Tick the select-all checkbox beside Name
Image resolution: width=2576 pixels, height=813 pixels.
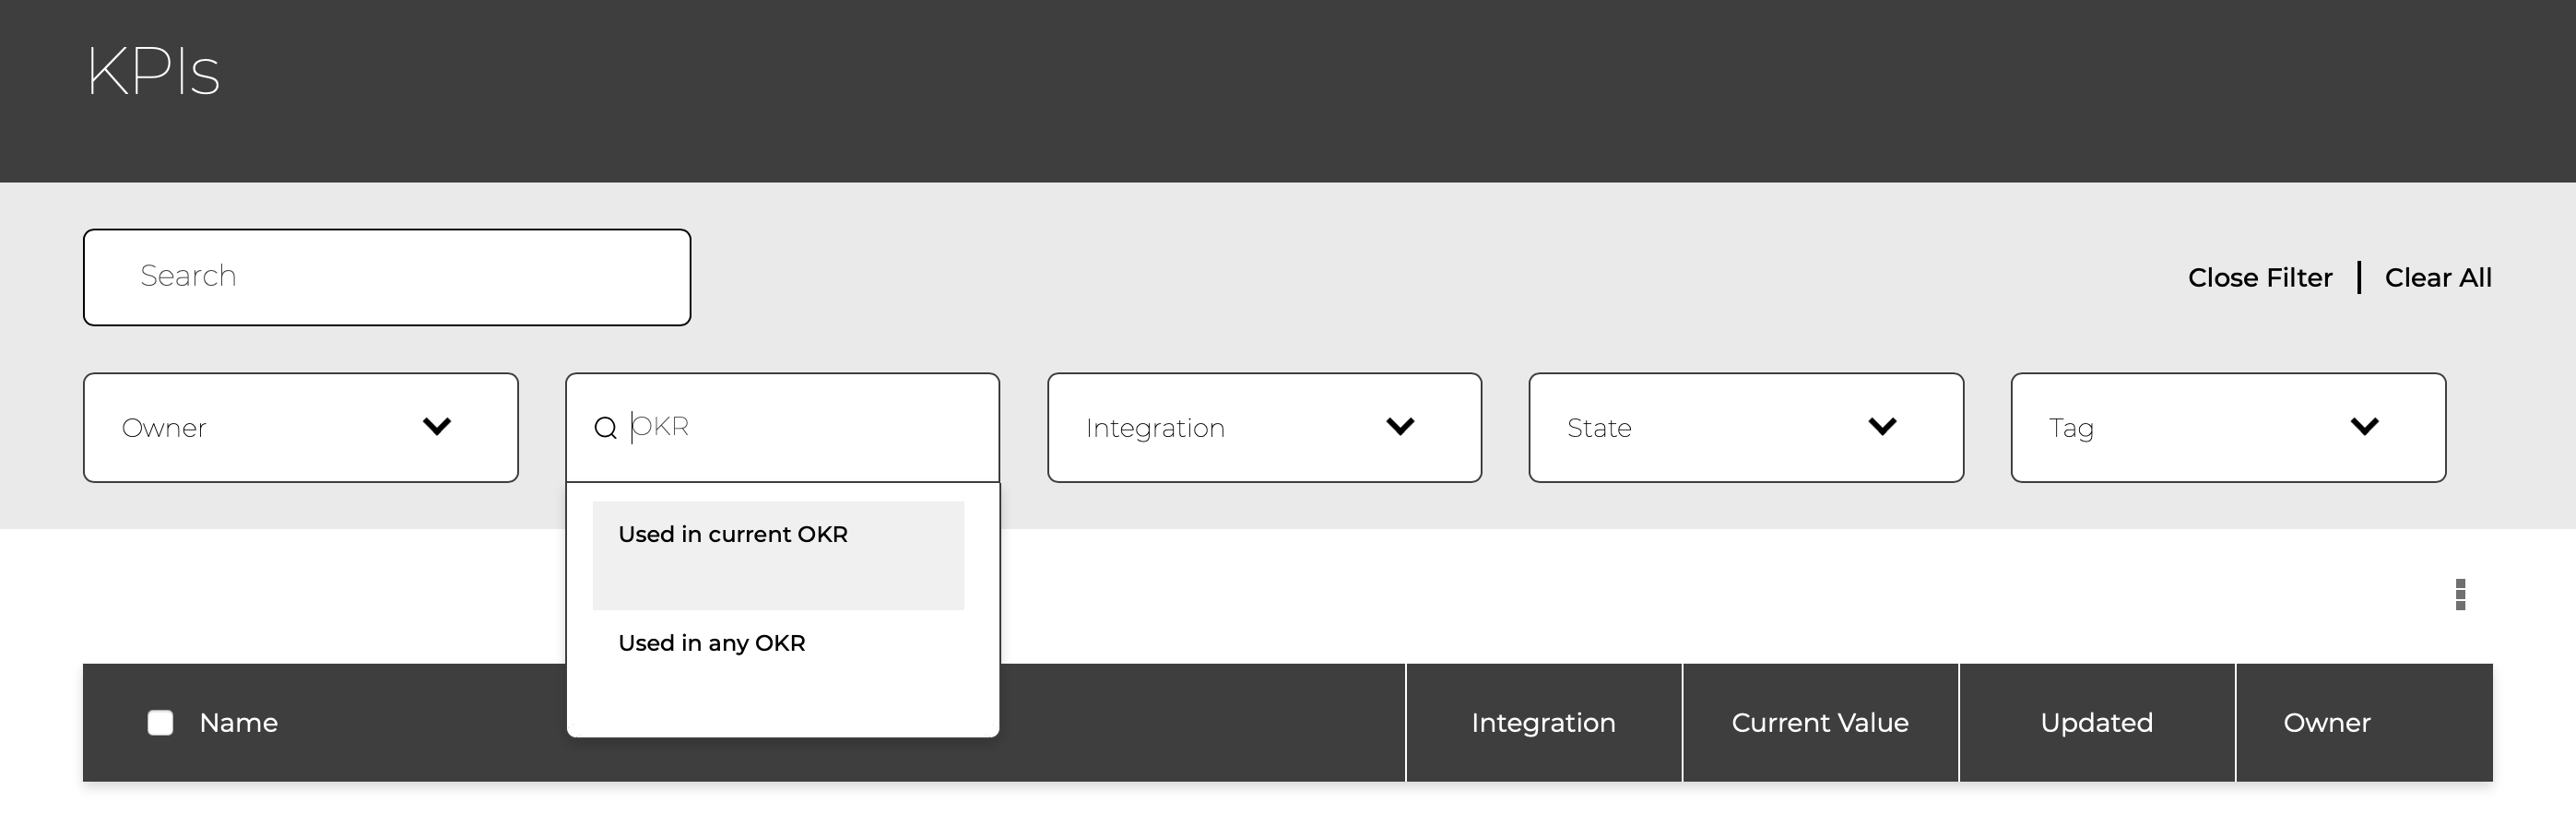(x=160, y=722)
